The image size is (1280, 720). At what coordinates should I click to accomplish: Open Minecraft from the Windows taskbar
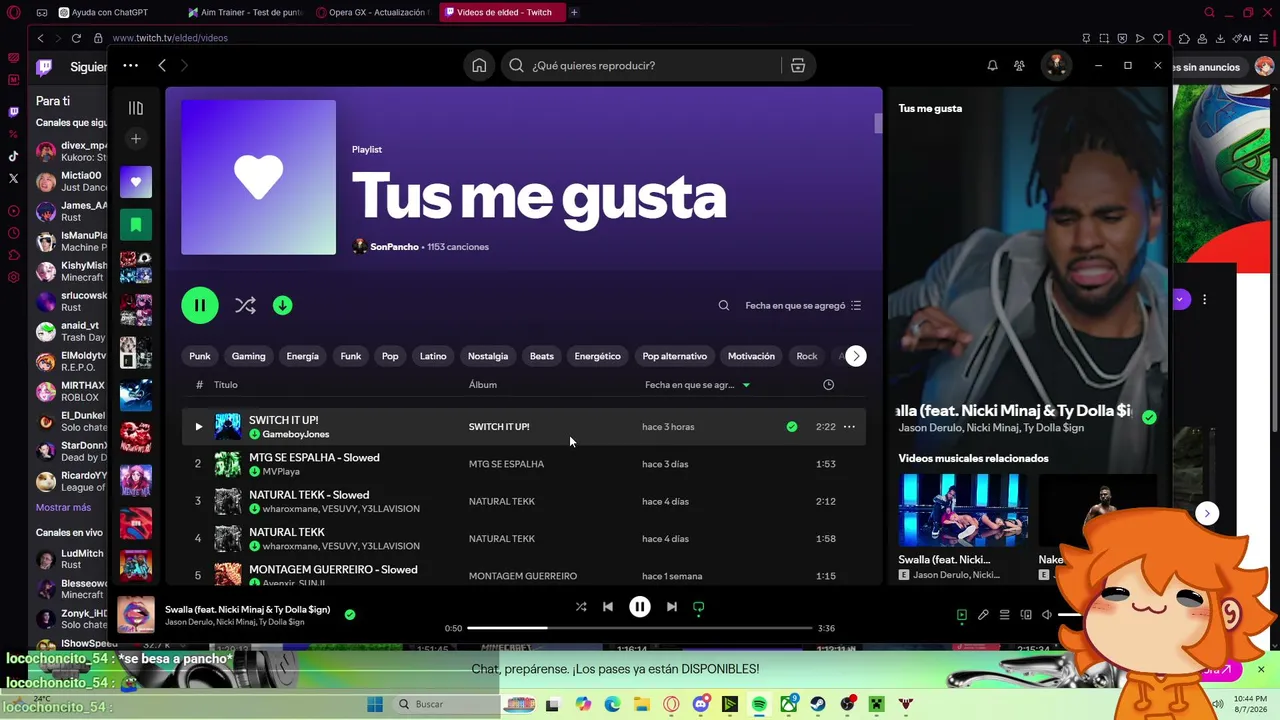(x=877, y=704)
